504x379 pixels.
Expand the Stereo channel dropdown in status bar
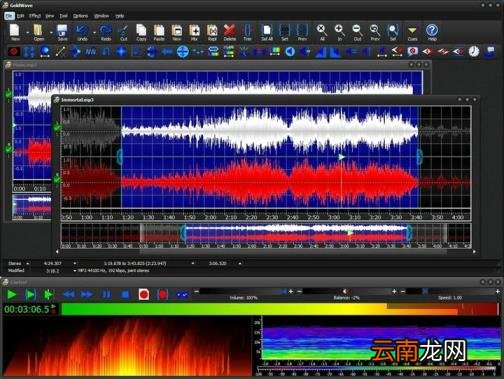(28, 263)
